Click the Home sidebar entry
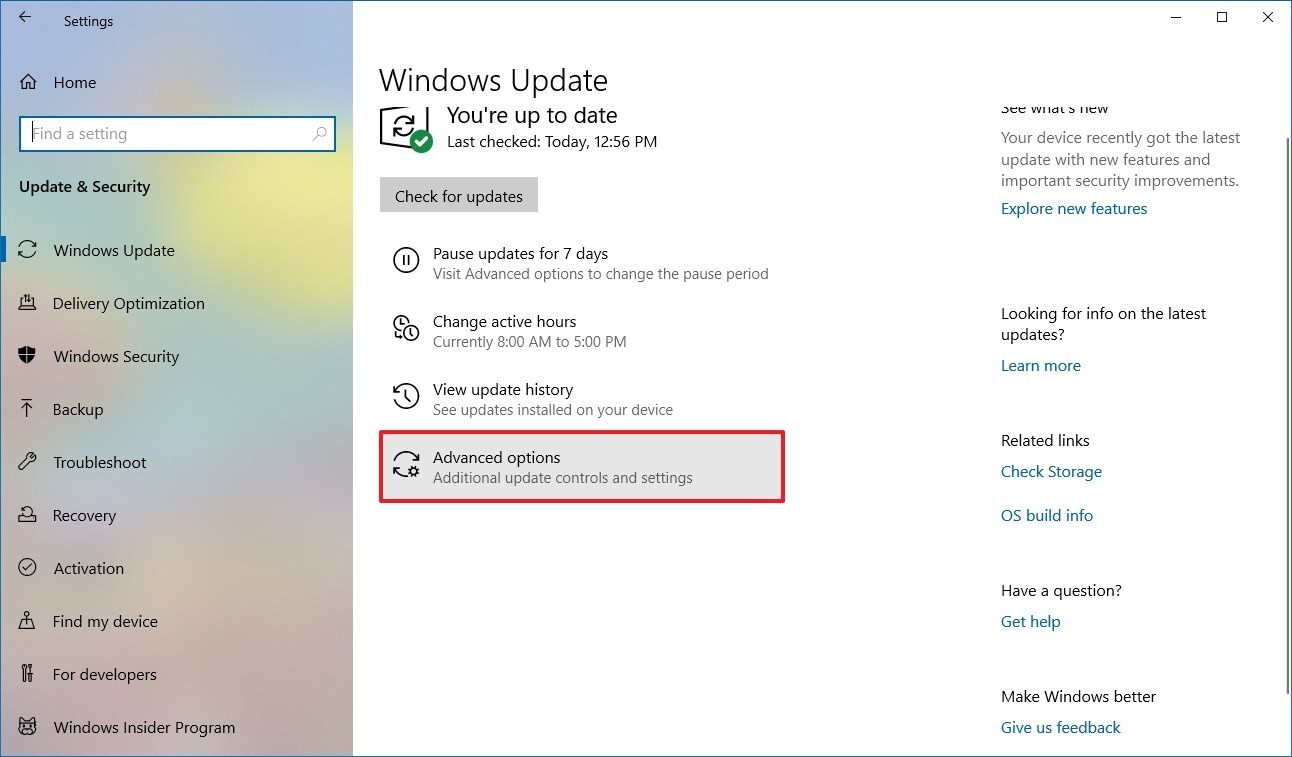 click(75, 82)
